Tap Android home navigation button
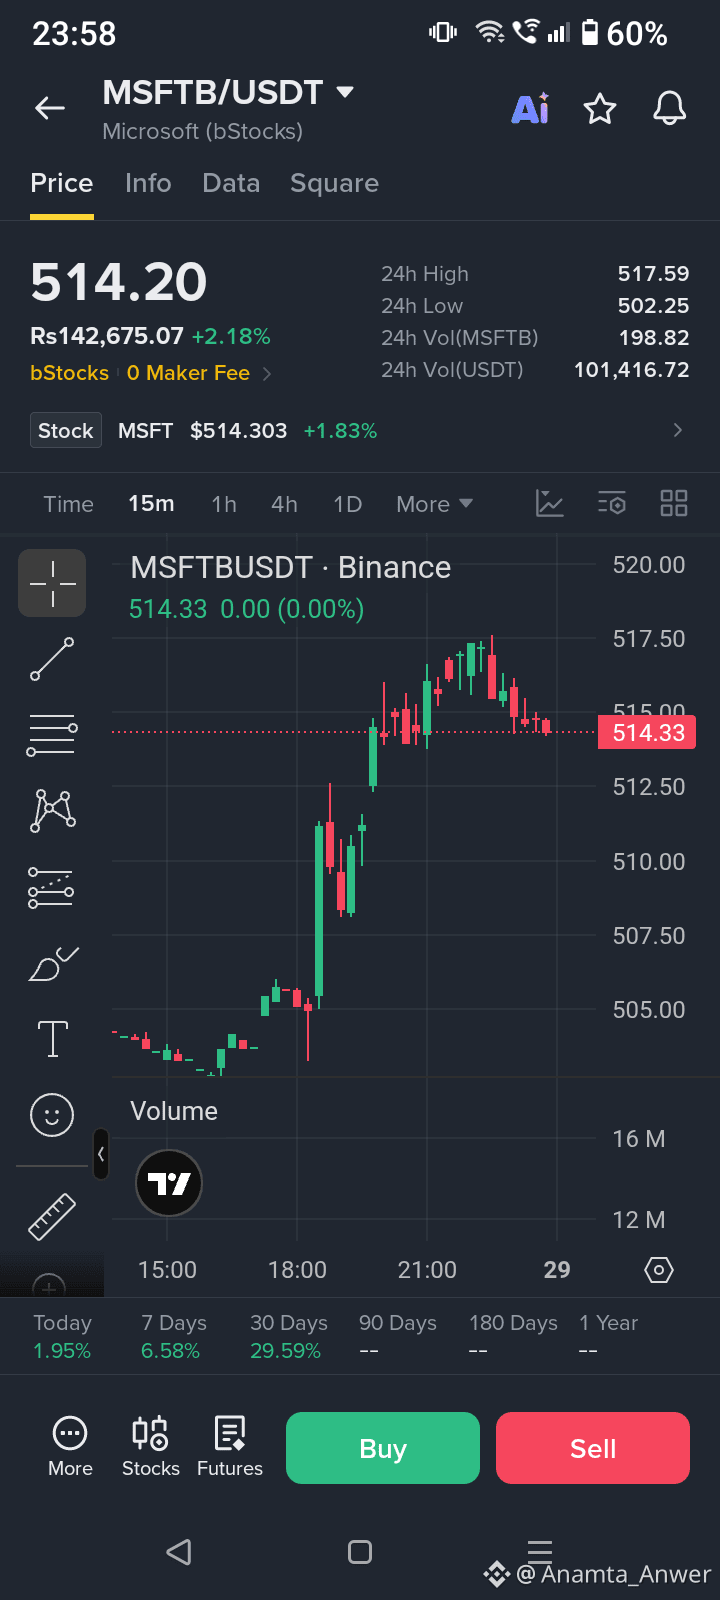Image resolution: width=720 pixels, height=1600 pixels. point(360,1552)
